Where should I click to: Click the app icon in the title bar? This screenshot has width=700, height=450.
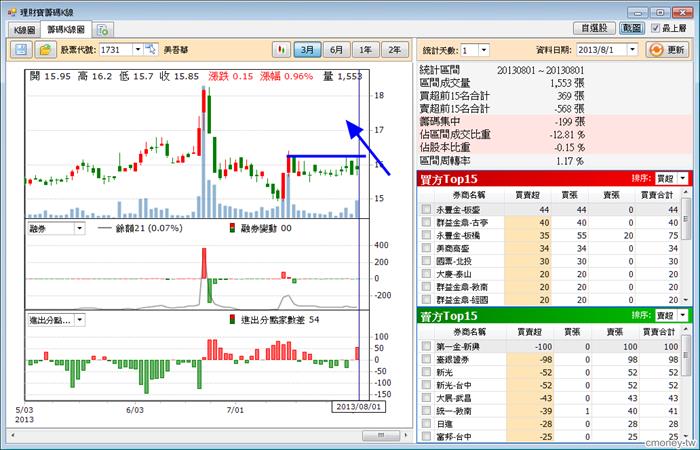[10, 9]
